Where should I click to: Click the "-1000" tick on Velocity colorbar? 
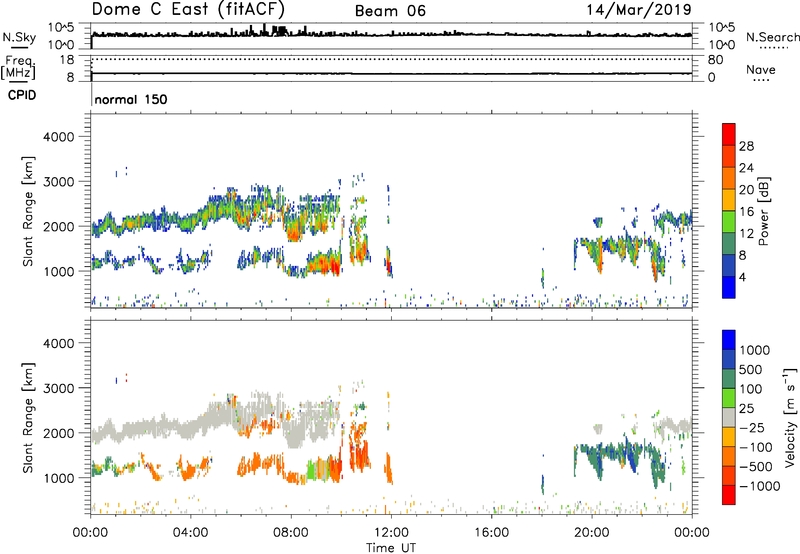760,486
